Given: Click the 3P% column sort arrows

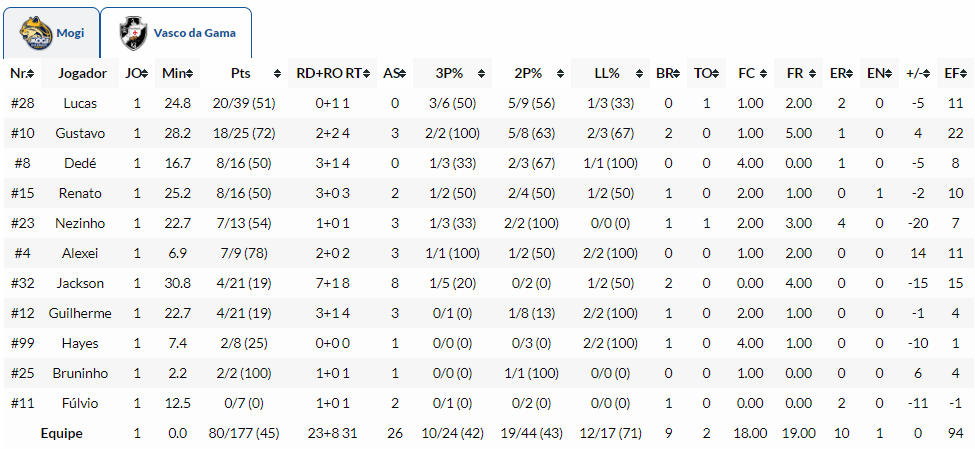Looking at the screenshot, I should (483, 74).
